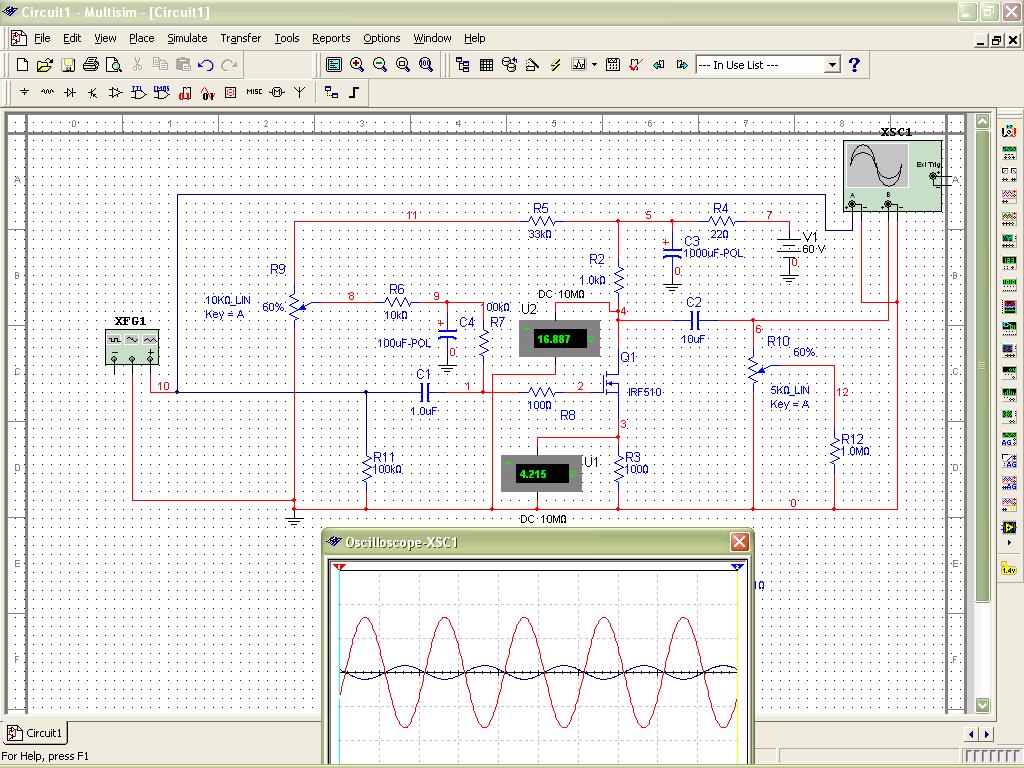Image resolution: width=1024 pixels, height=768 pixels.
Task: Undo the last action
Action: coord(206,65)
